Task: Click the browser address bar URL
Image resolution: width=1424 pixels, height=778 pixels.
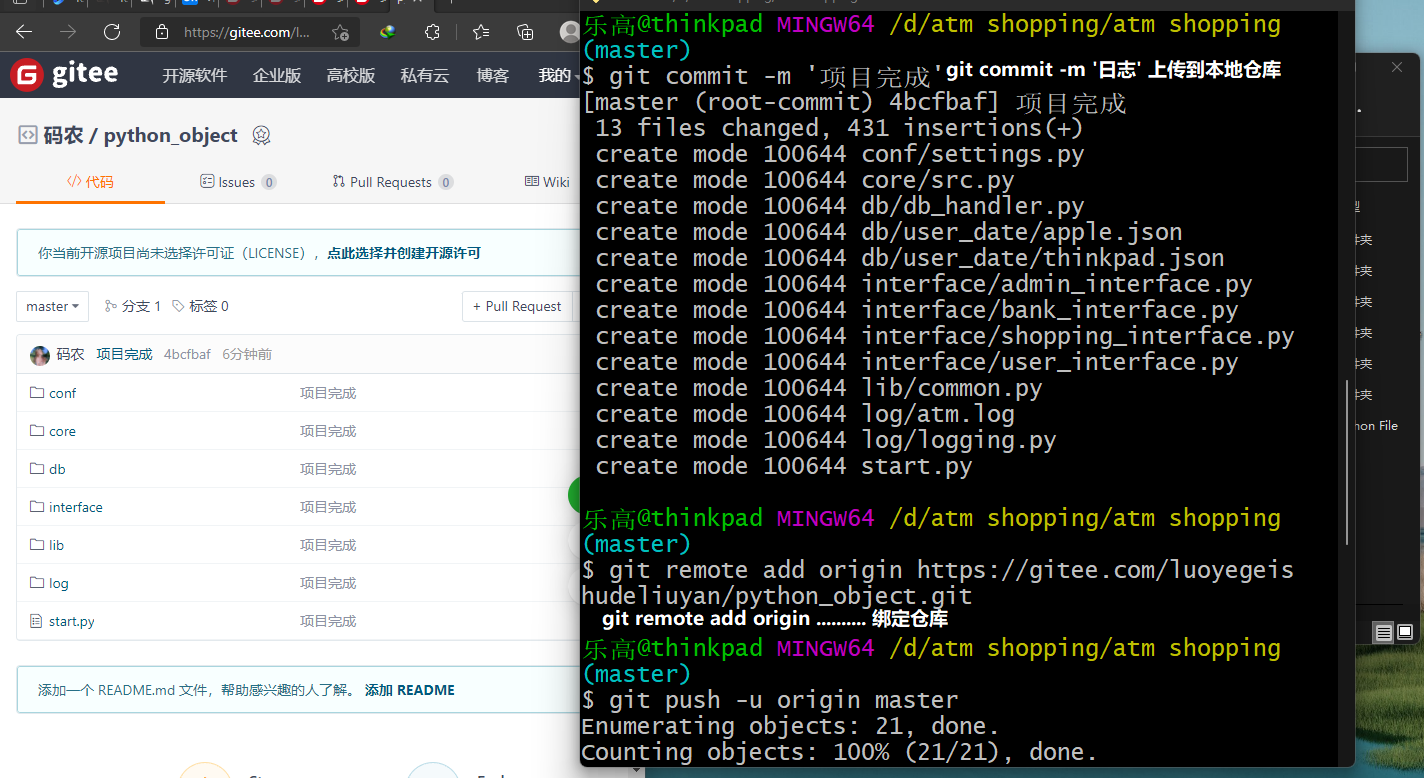Action: [x=247, y=32]
